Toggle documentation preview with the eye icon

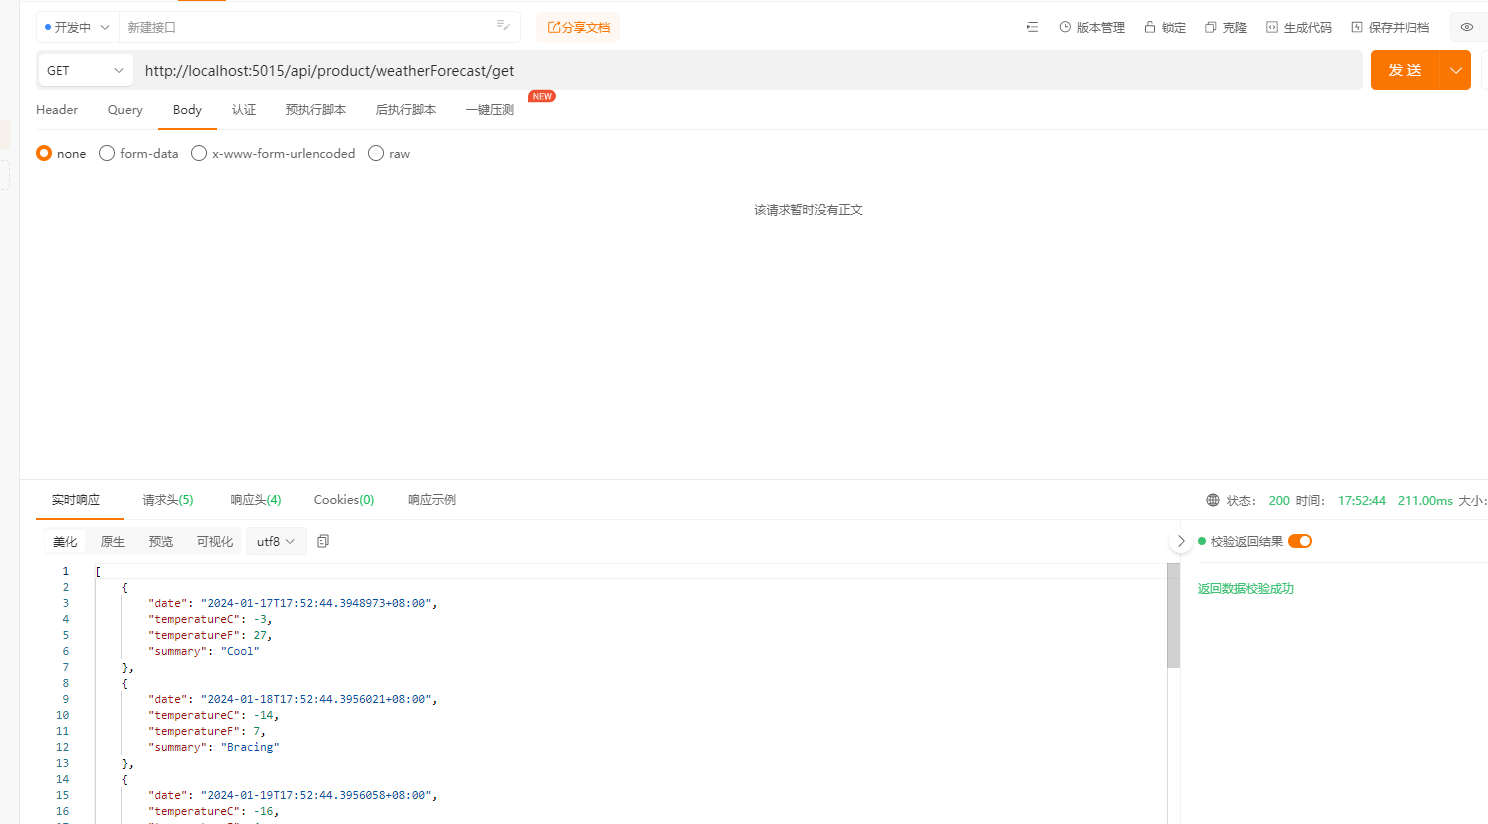tap(1467, 27)
